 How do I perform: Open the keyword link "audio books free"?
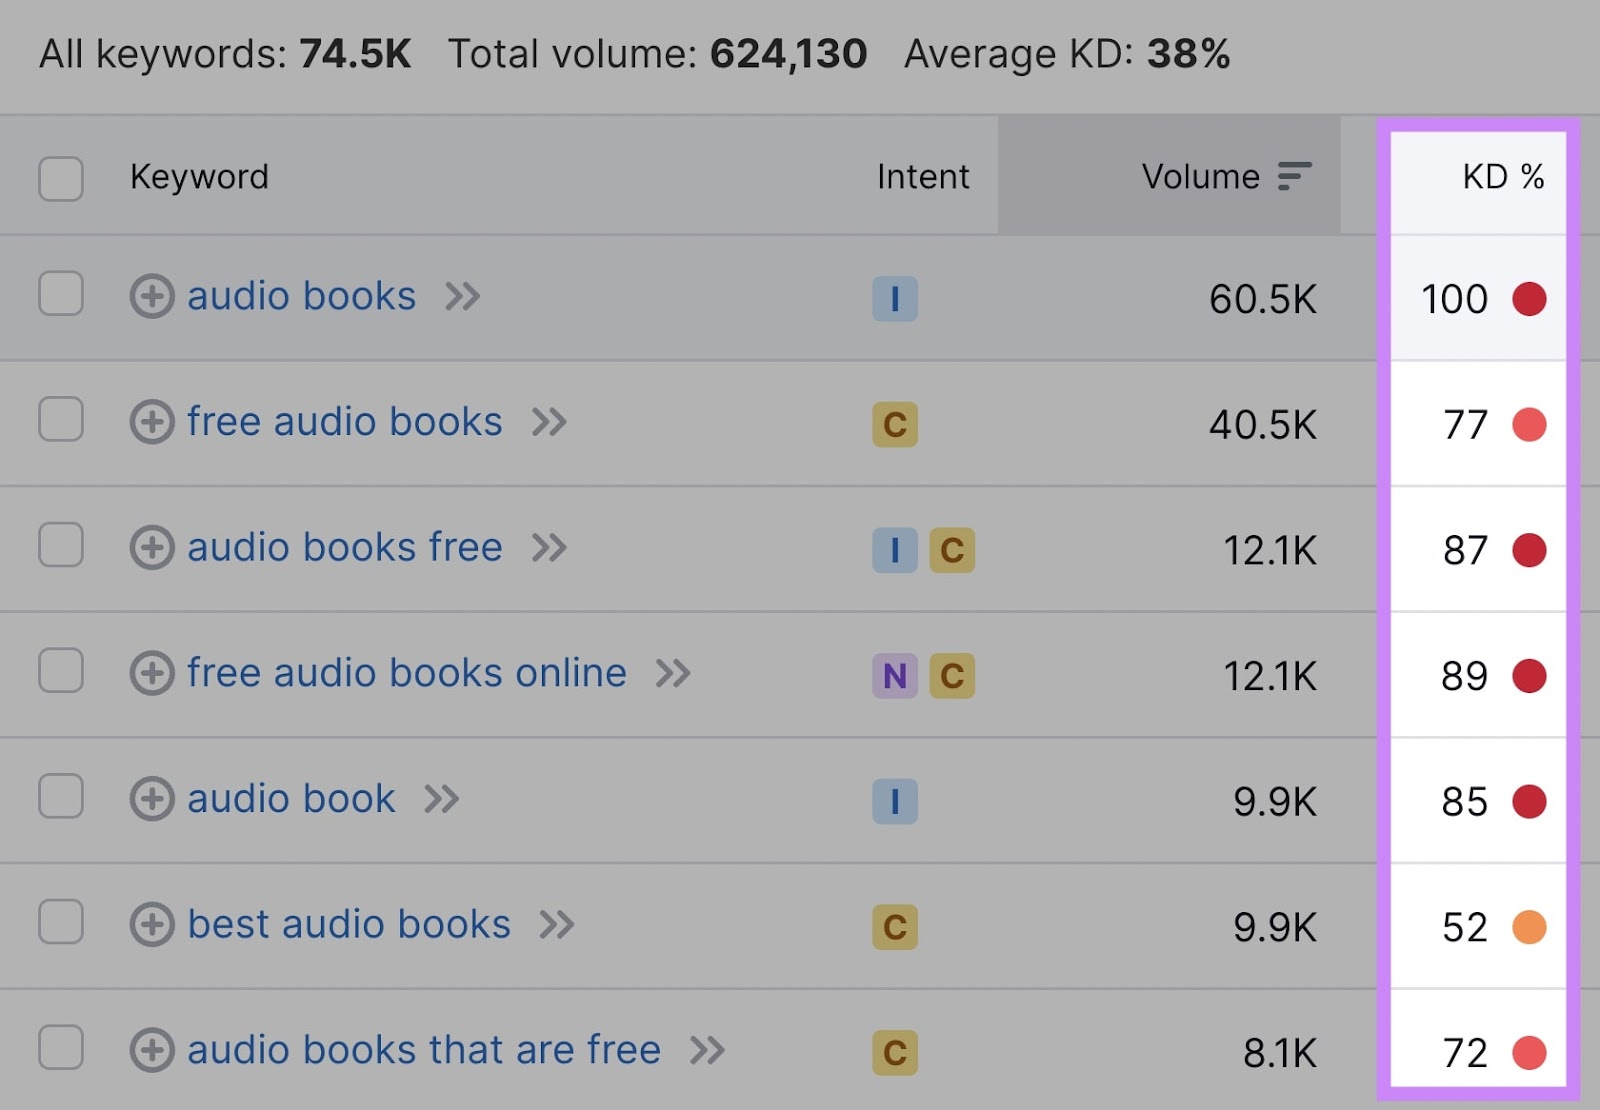pos(344,548)
